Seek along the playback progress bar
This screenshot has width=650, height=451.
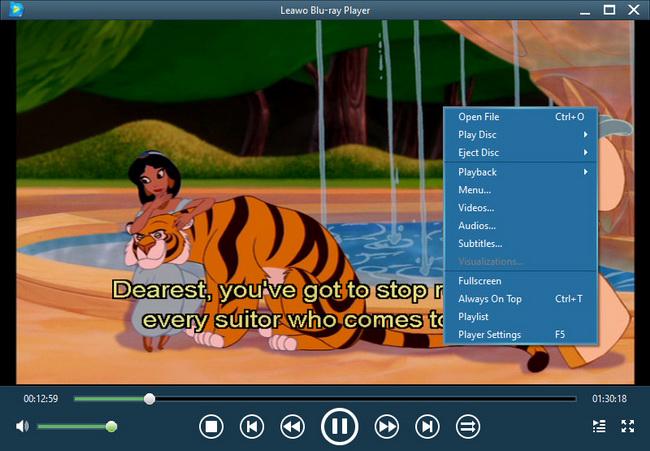click(325, 399)
